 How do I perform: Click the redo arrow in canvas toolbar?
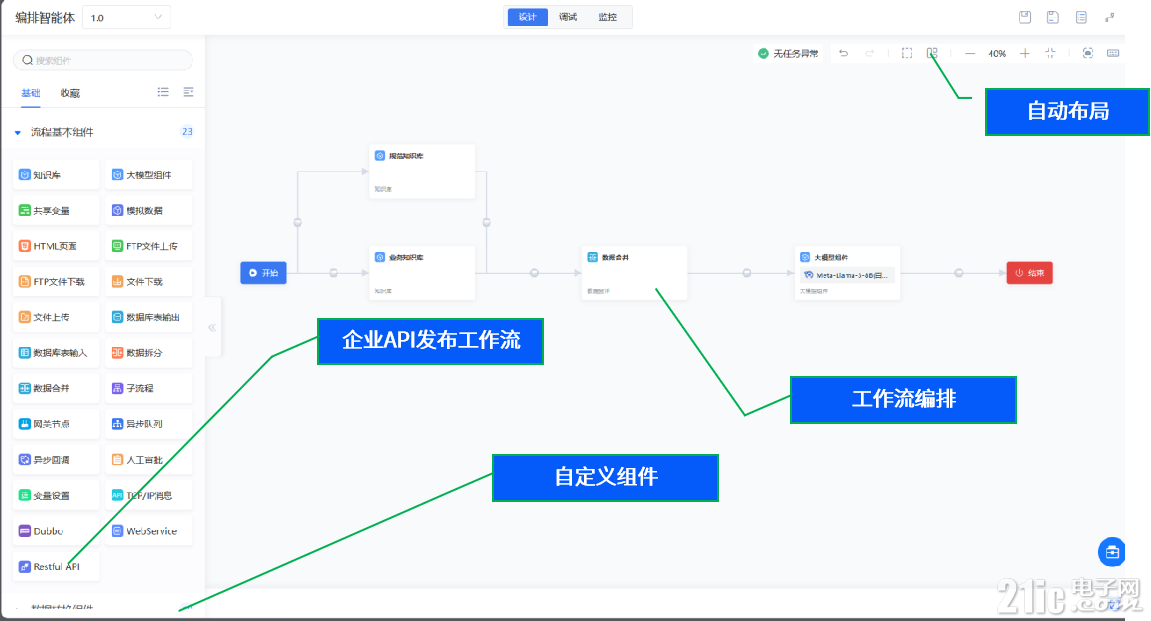click(x=870, y=53)
